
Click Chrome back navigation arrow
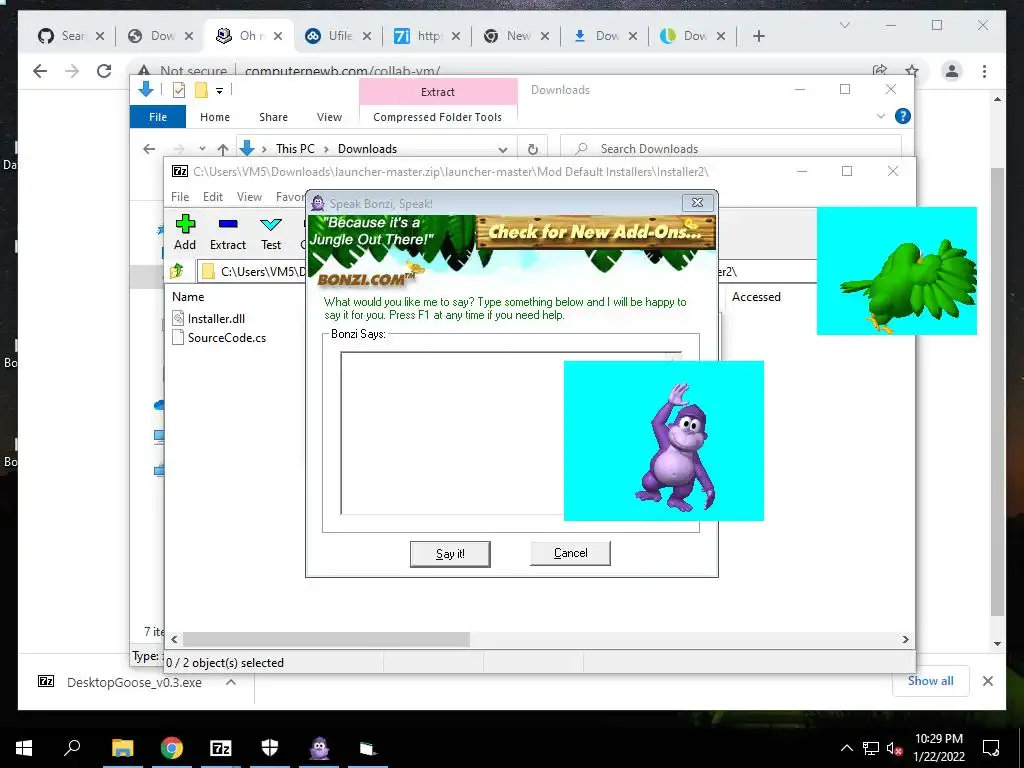(x=40, y=71)
